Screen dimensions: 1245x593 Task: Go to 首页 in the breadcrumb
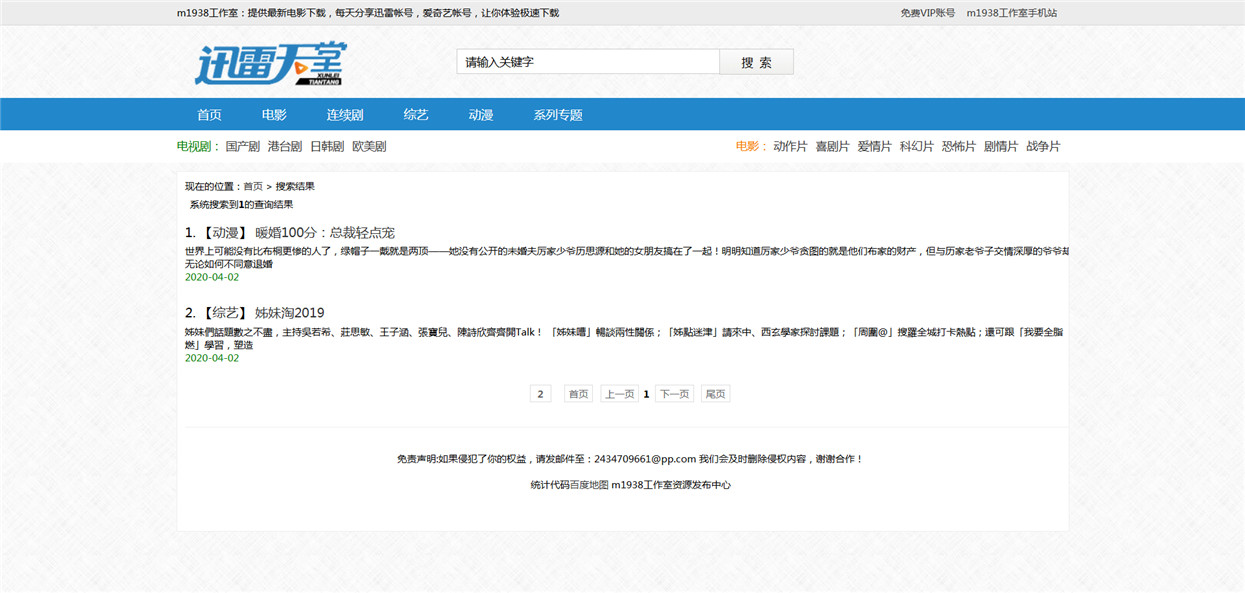click(253, 186)
